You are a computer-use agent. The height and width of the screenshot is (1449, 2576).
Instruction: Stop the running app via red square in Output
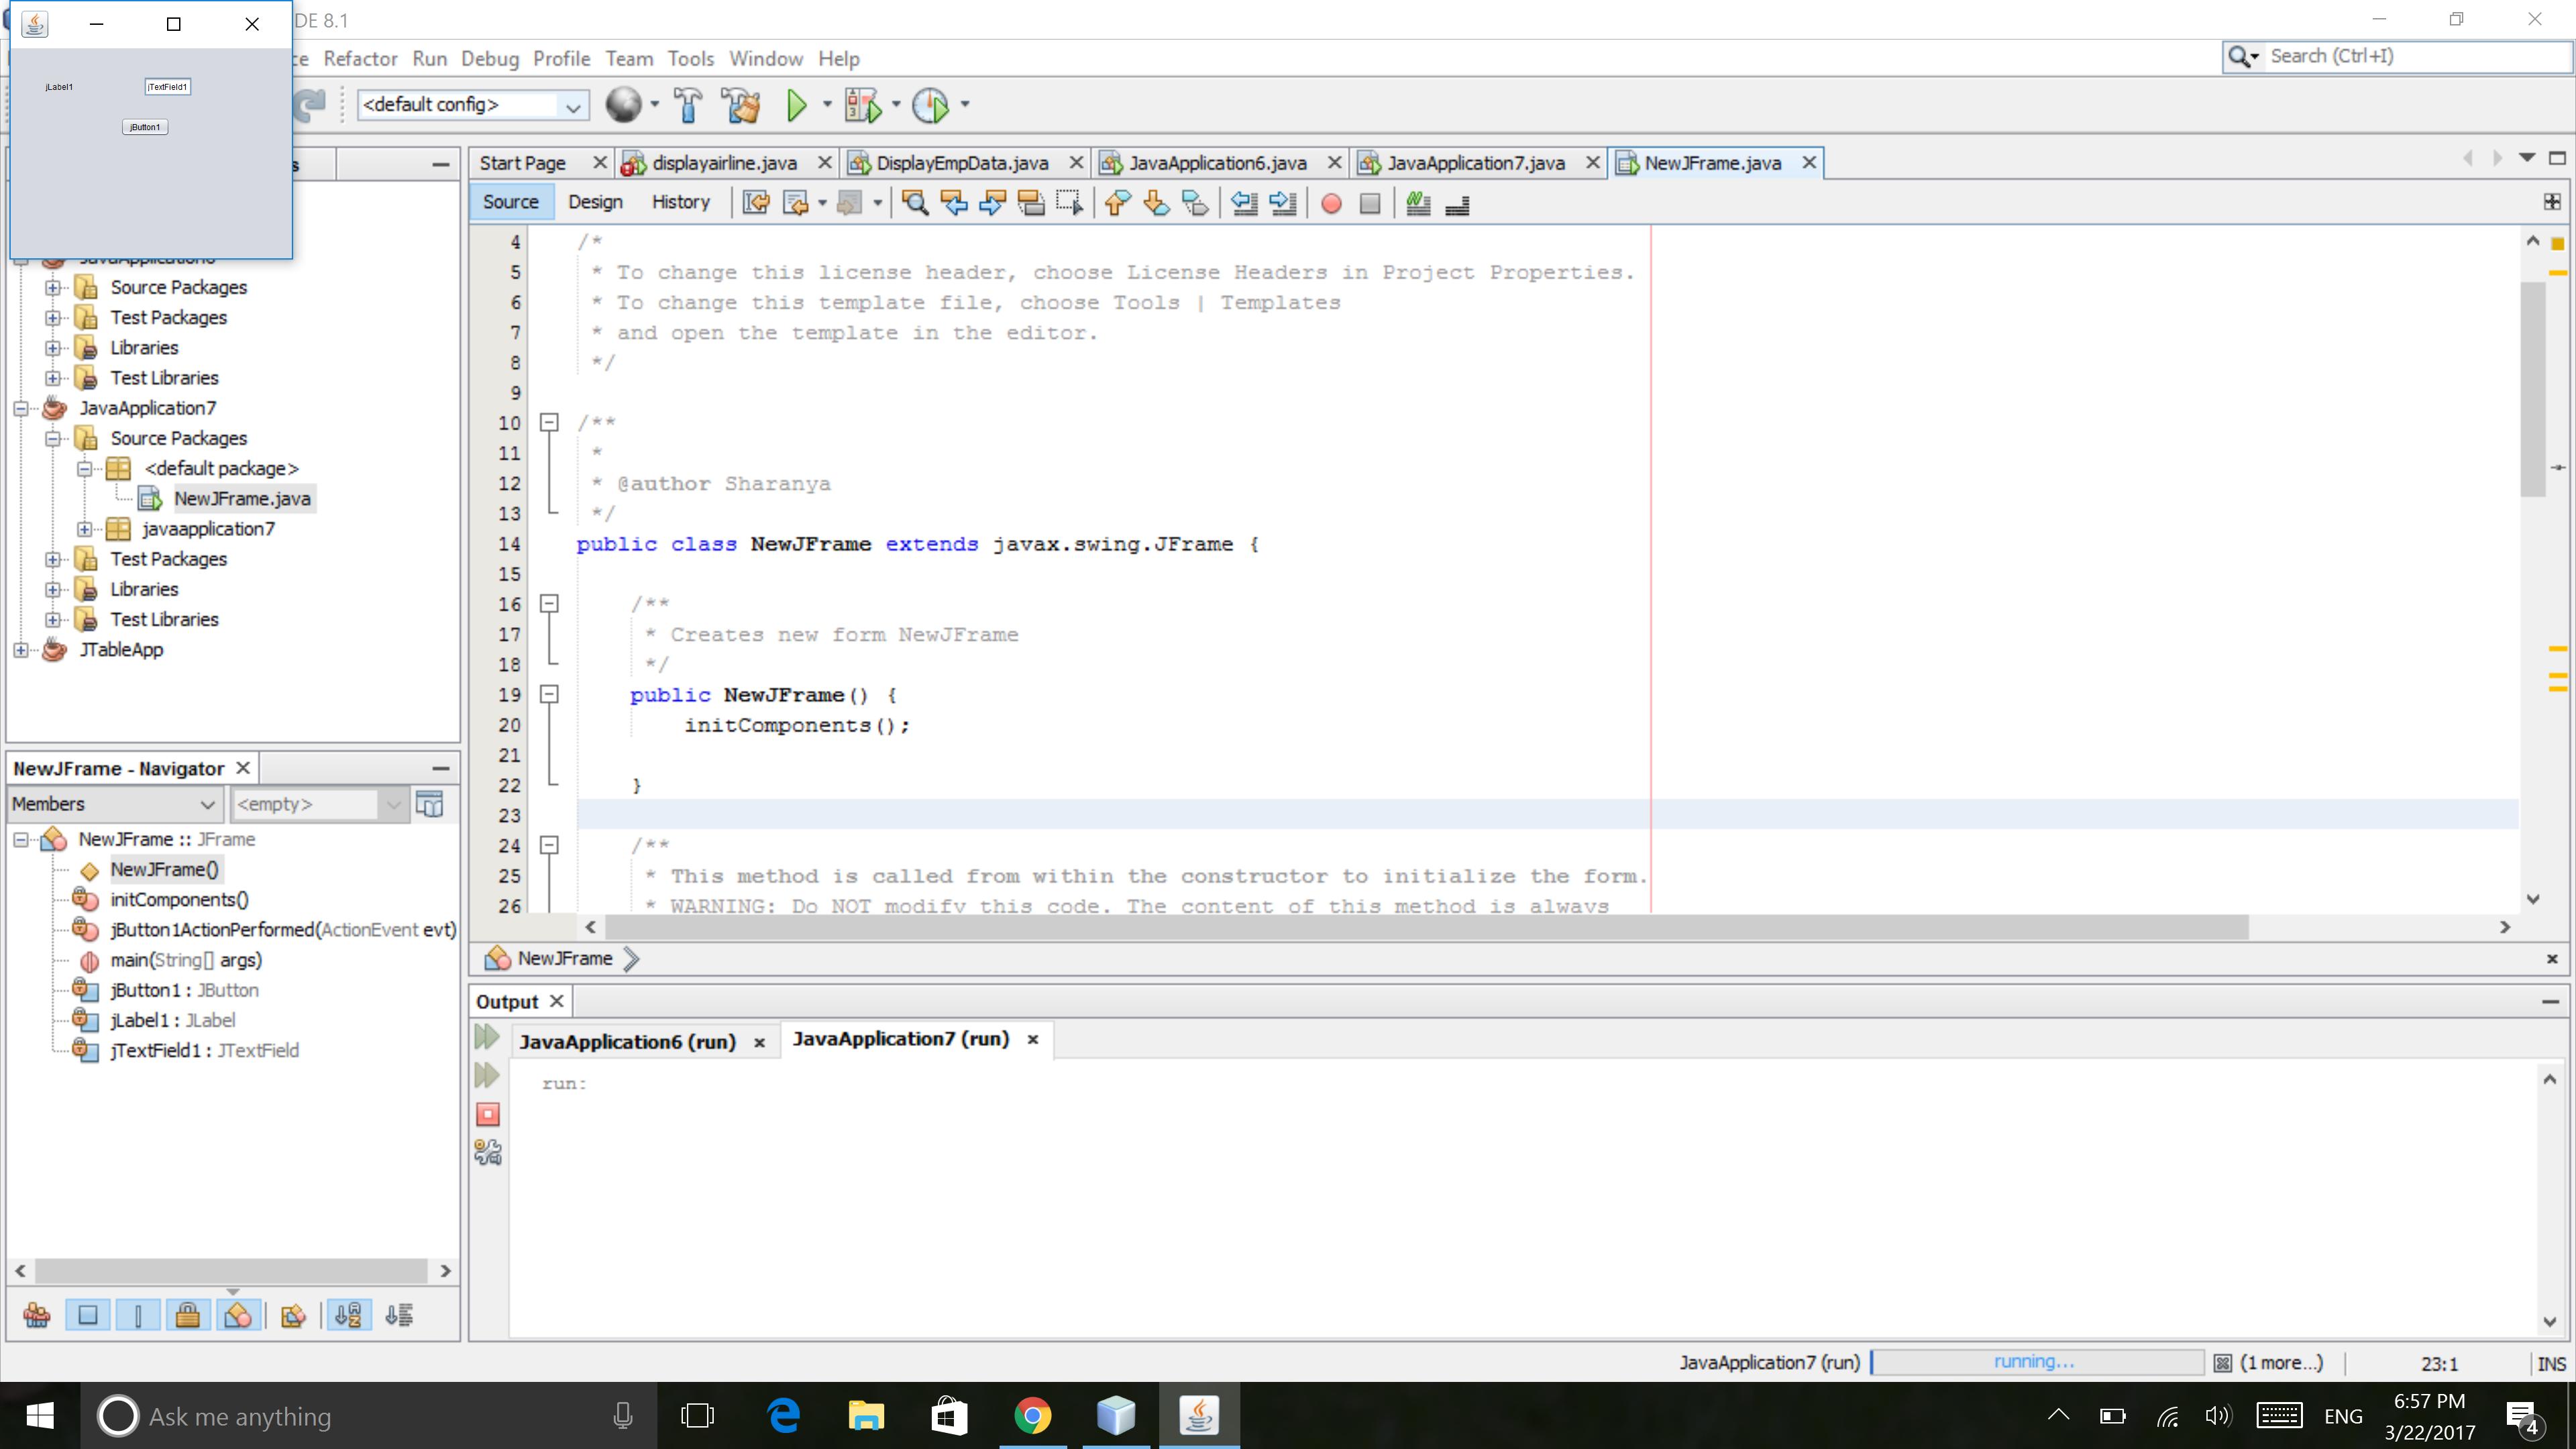coord(487,1114)
